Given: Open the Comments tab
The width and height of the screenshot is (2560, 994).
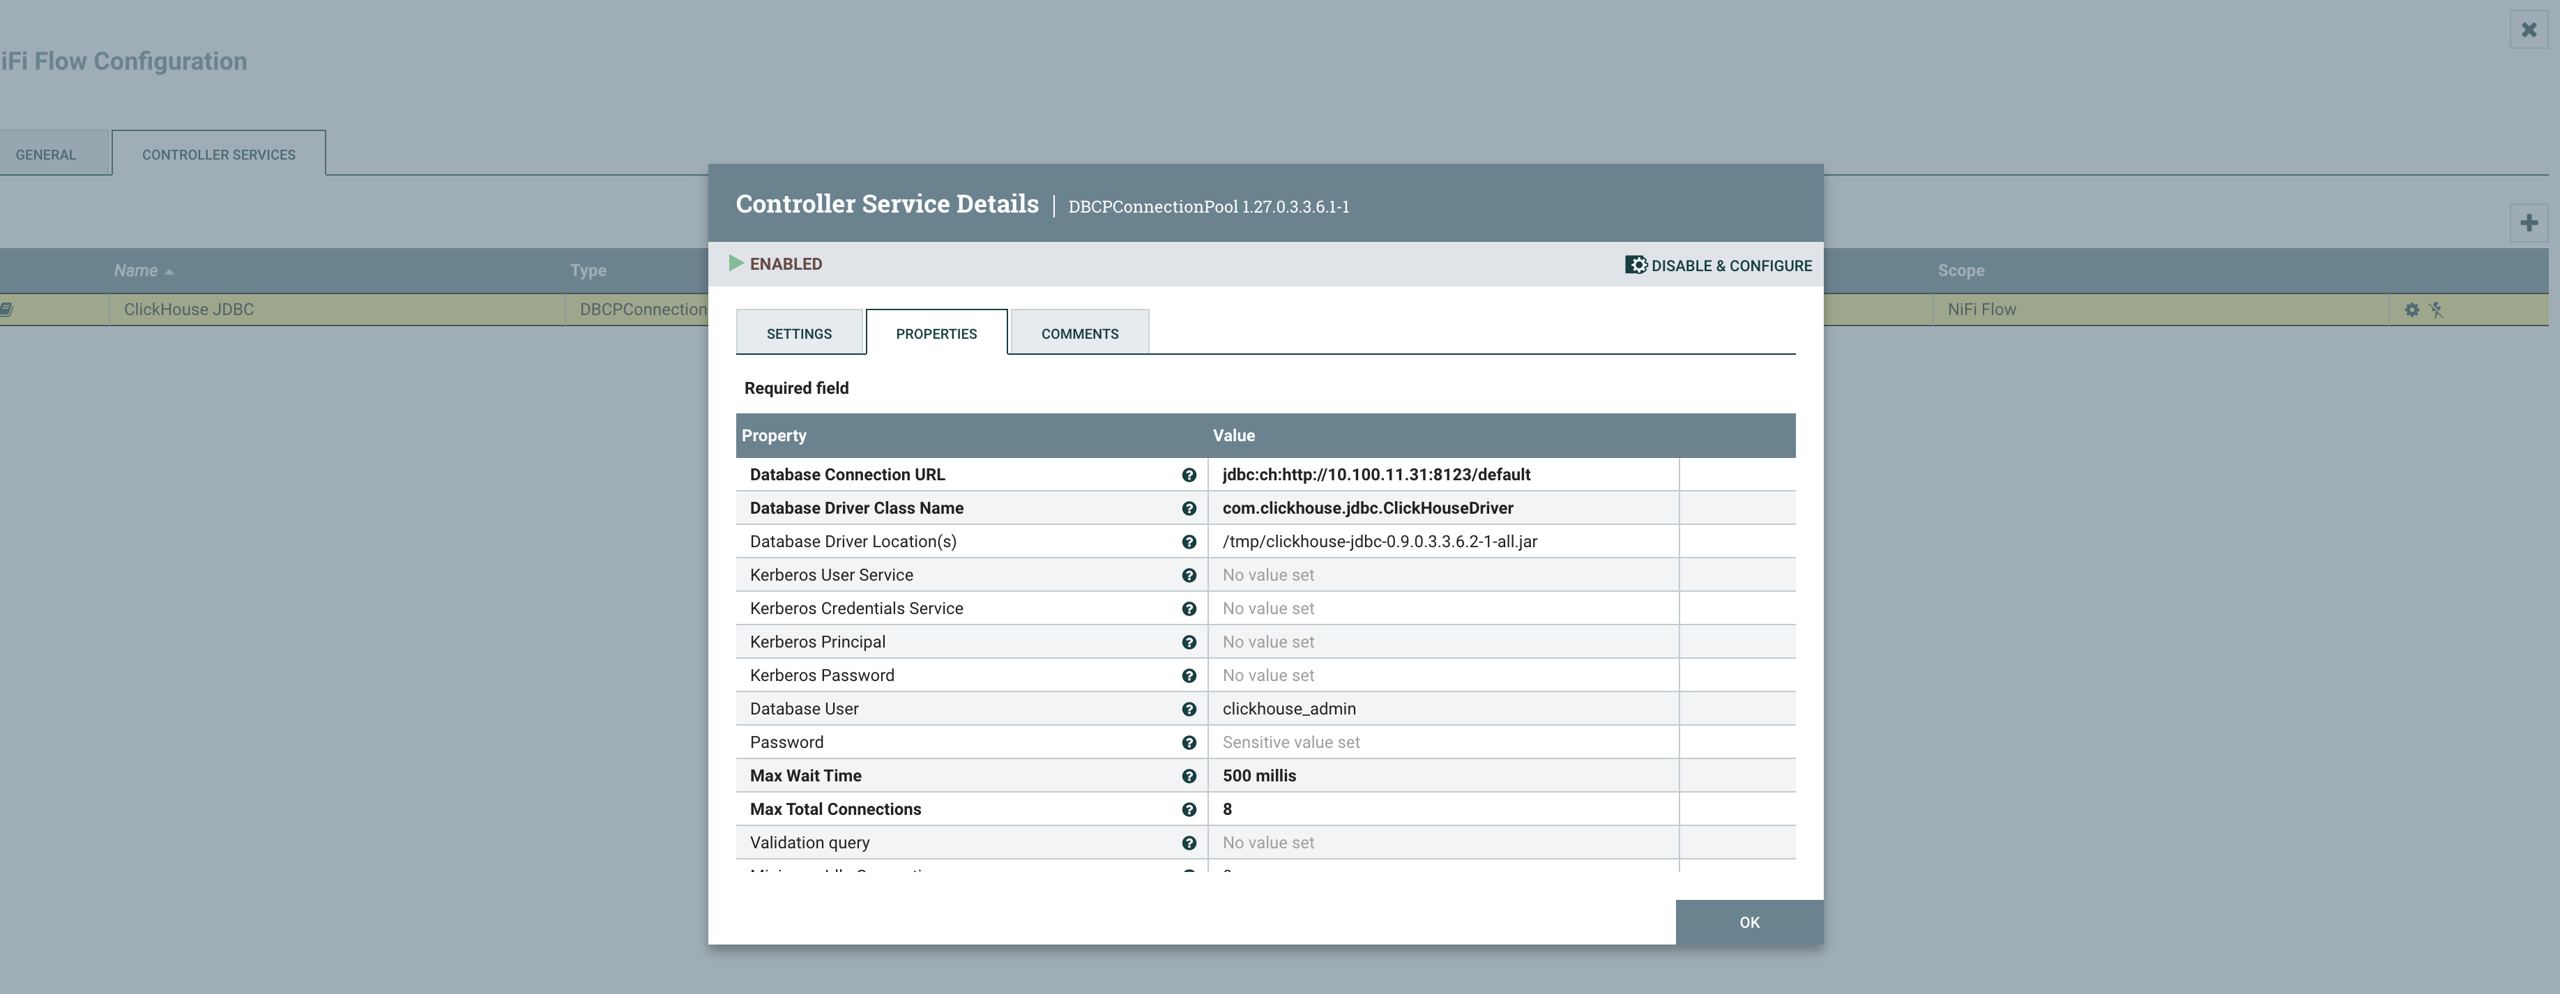Looking at the screenshot, I should [1080, 333].
